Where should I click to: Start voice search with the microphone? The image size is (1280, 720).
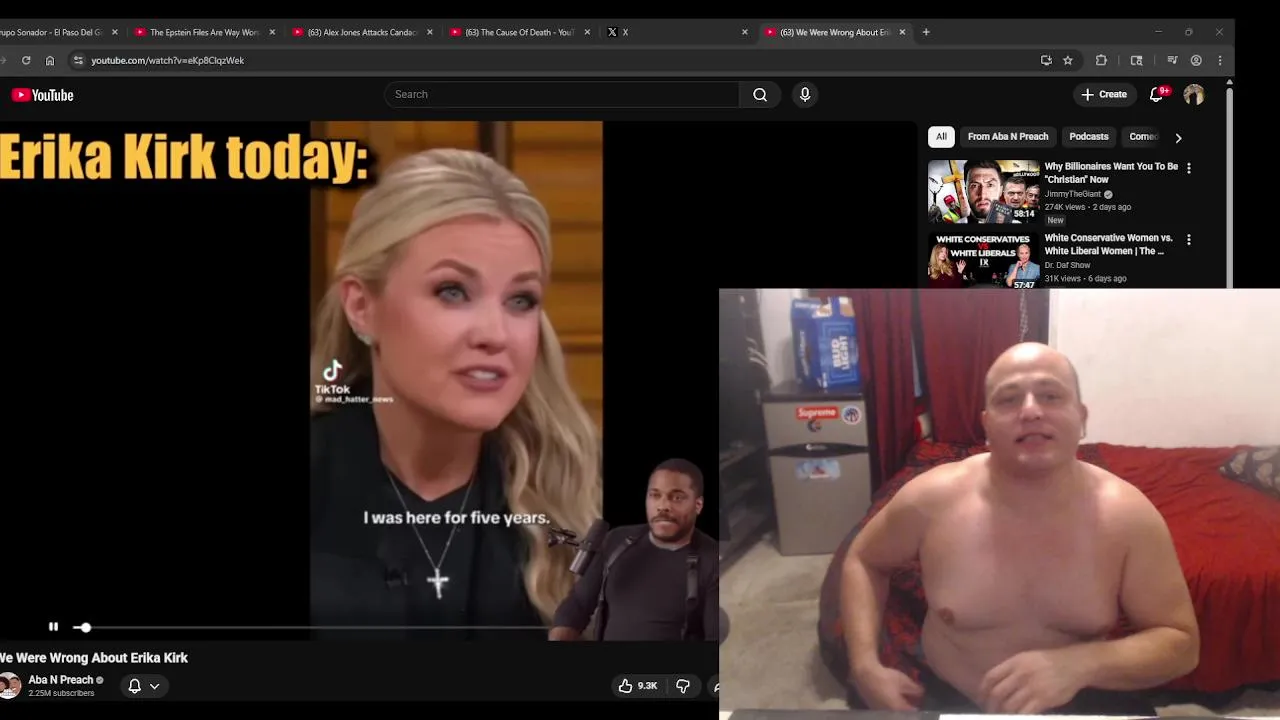tap(805, 94)
